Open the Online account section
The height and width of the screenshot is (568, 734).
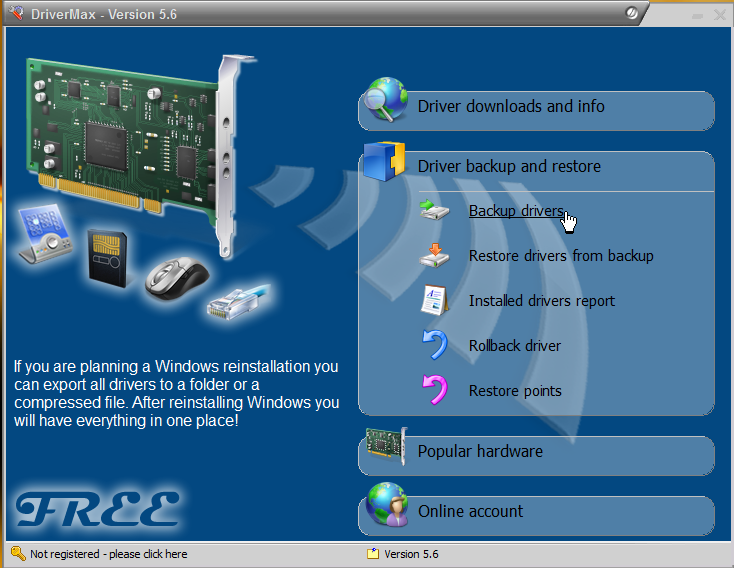click(470, 512)
